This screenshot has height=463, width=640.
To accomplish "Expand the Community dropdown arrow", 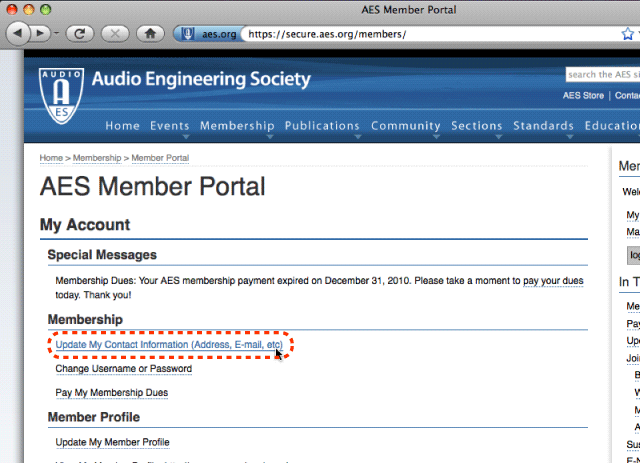I will pos(436,137).
